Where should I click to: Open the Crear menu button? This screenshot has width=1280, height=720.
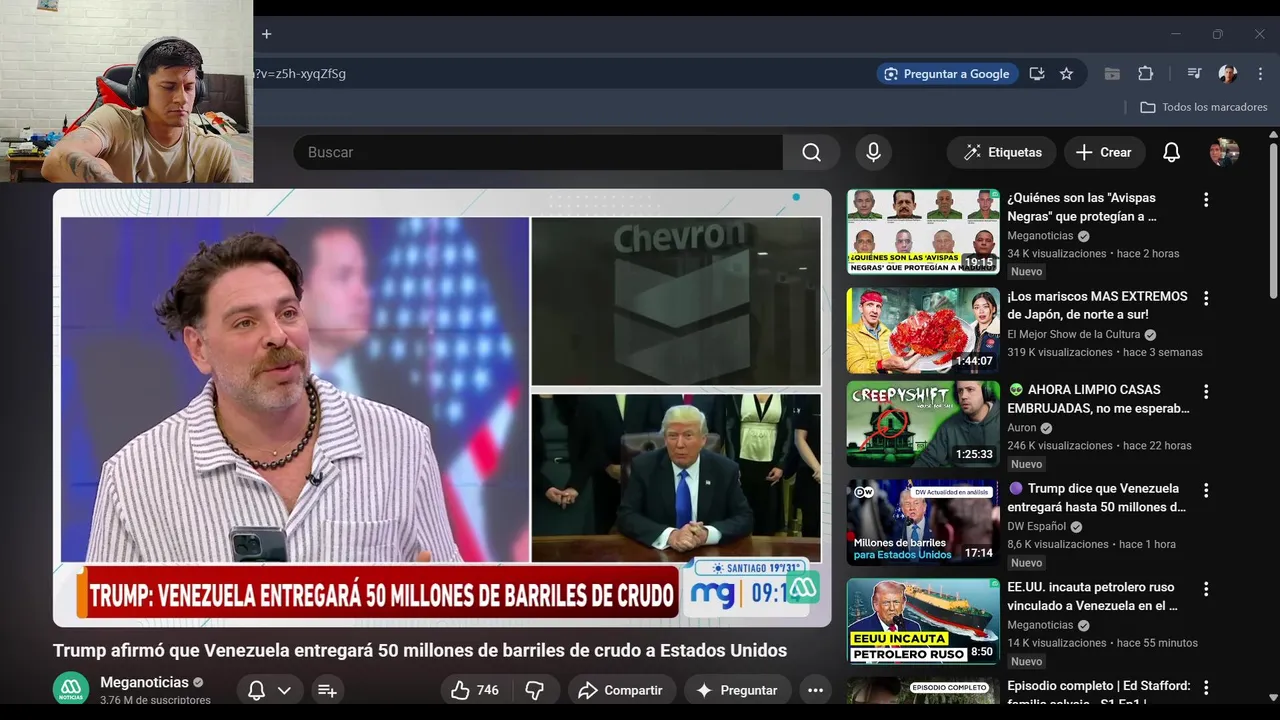tap(1104, 152)
